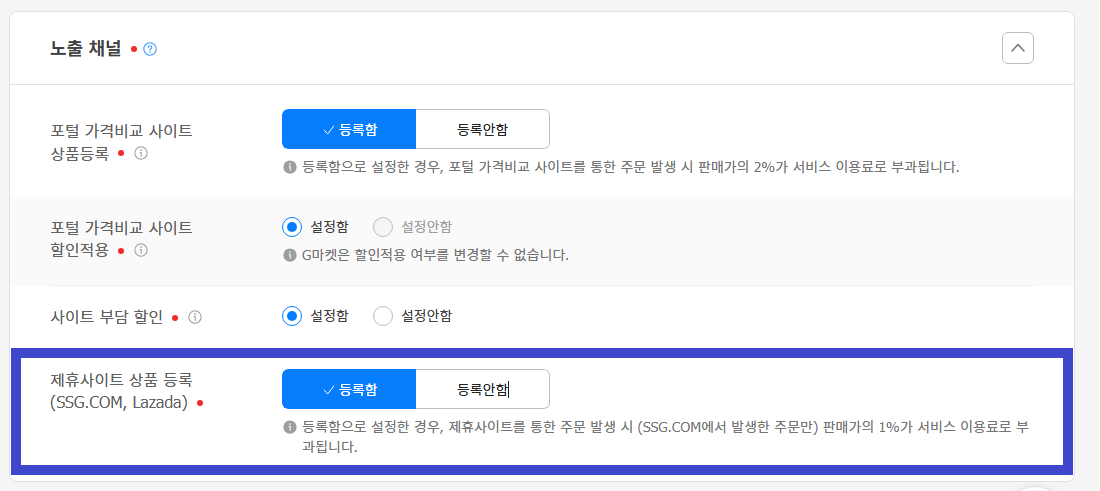Select 설정안함 for 포털 가격비교 사이트 할인적용
Viewport: 1100px width, 491px height.
[383, 227]
